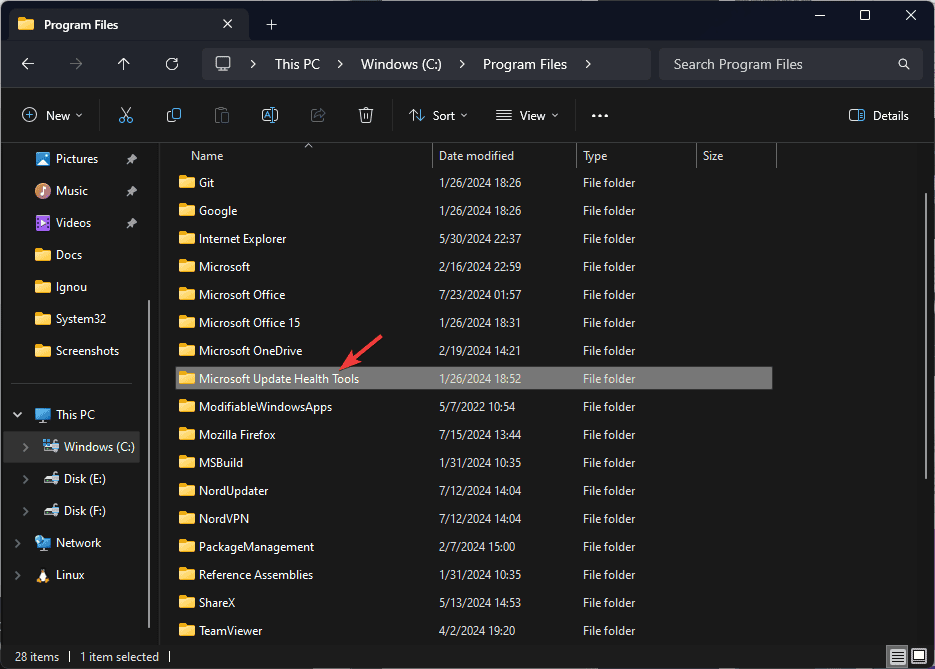Open Docs folder in the sidebar
The width and height of the screenshot is (935, 669).
pos(69,255)
